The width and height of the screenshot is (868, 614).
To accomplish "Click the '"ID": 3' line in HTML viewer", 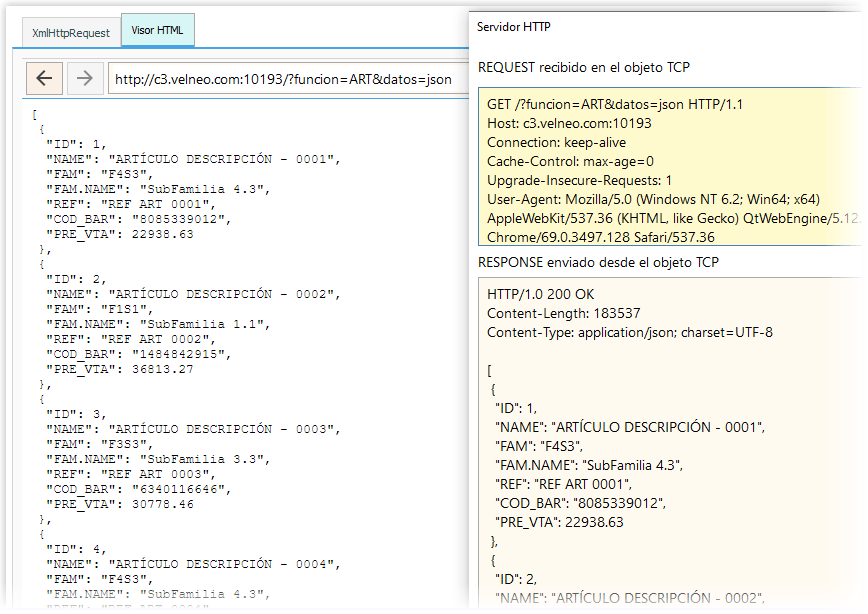I will click(x=82, y=413).
